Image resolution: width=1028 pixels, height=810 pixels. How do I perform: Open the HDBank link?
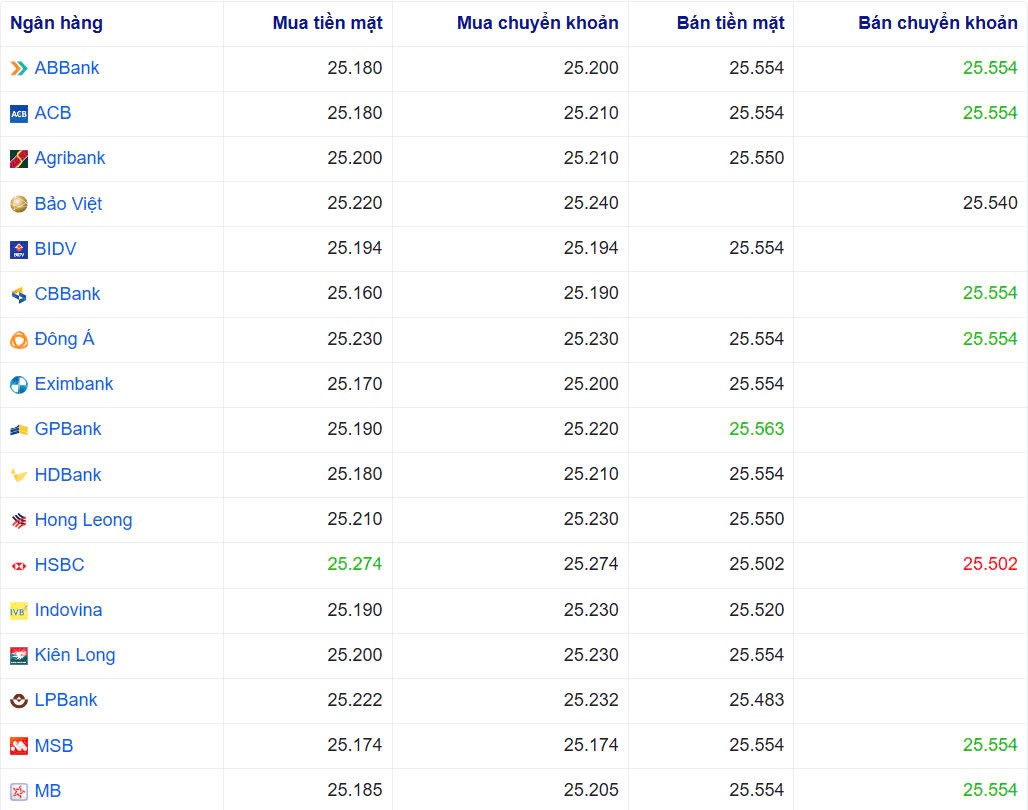tap(68, 475)
